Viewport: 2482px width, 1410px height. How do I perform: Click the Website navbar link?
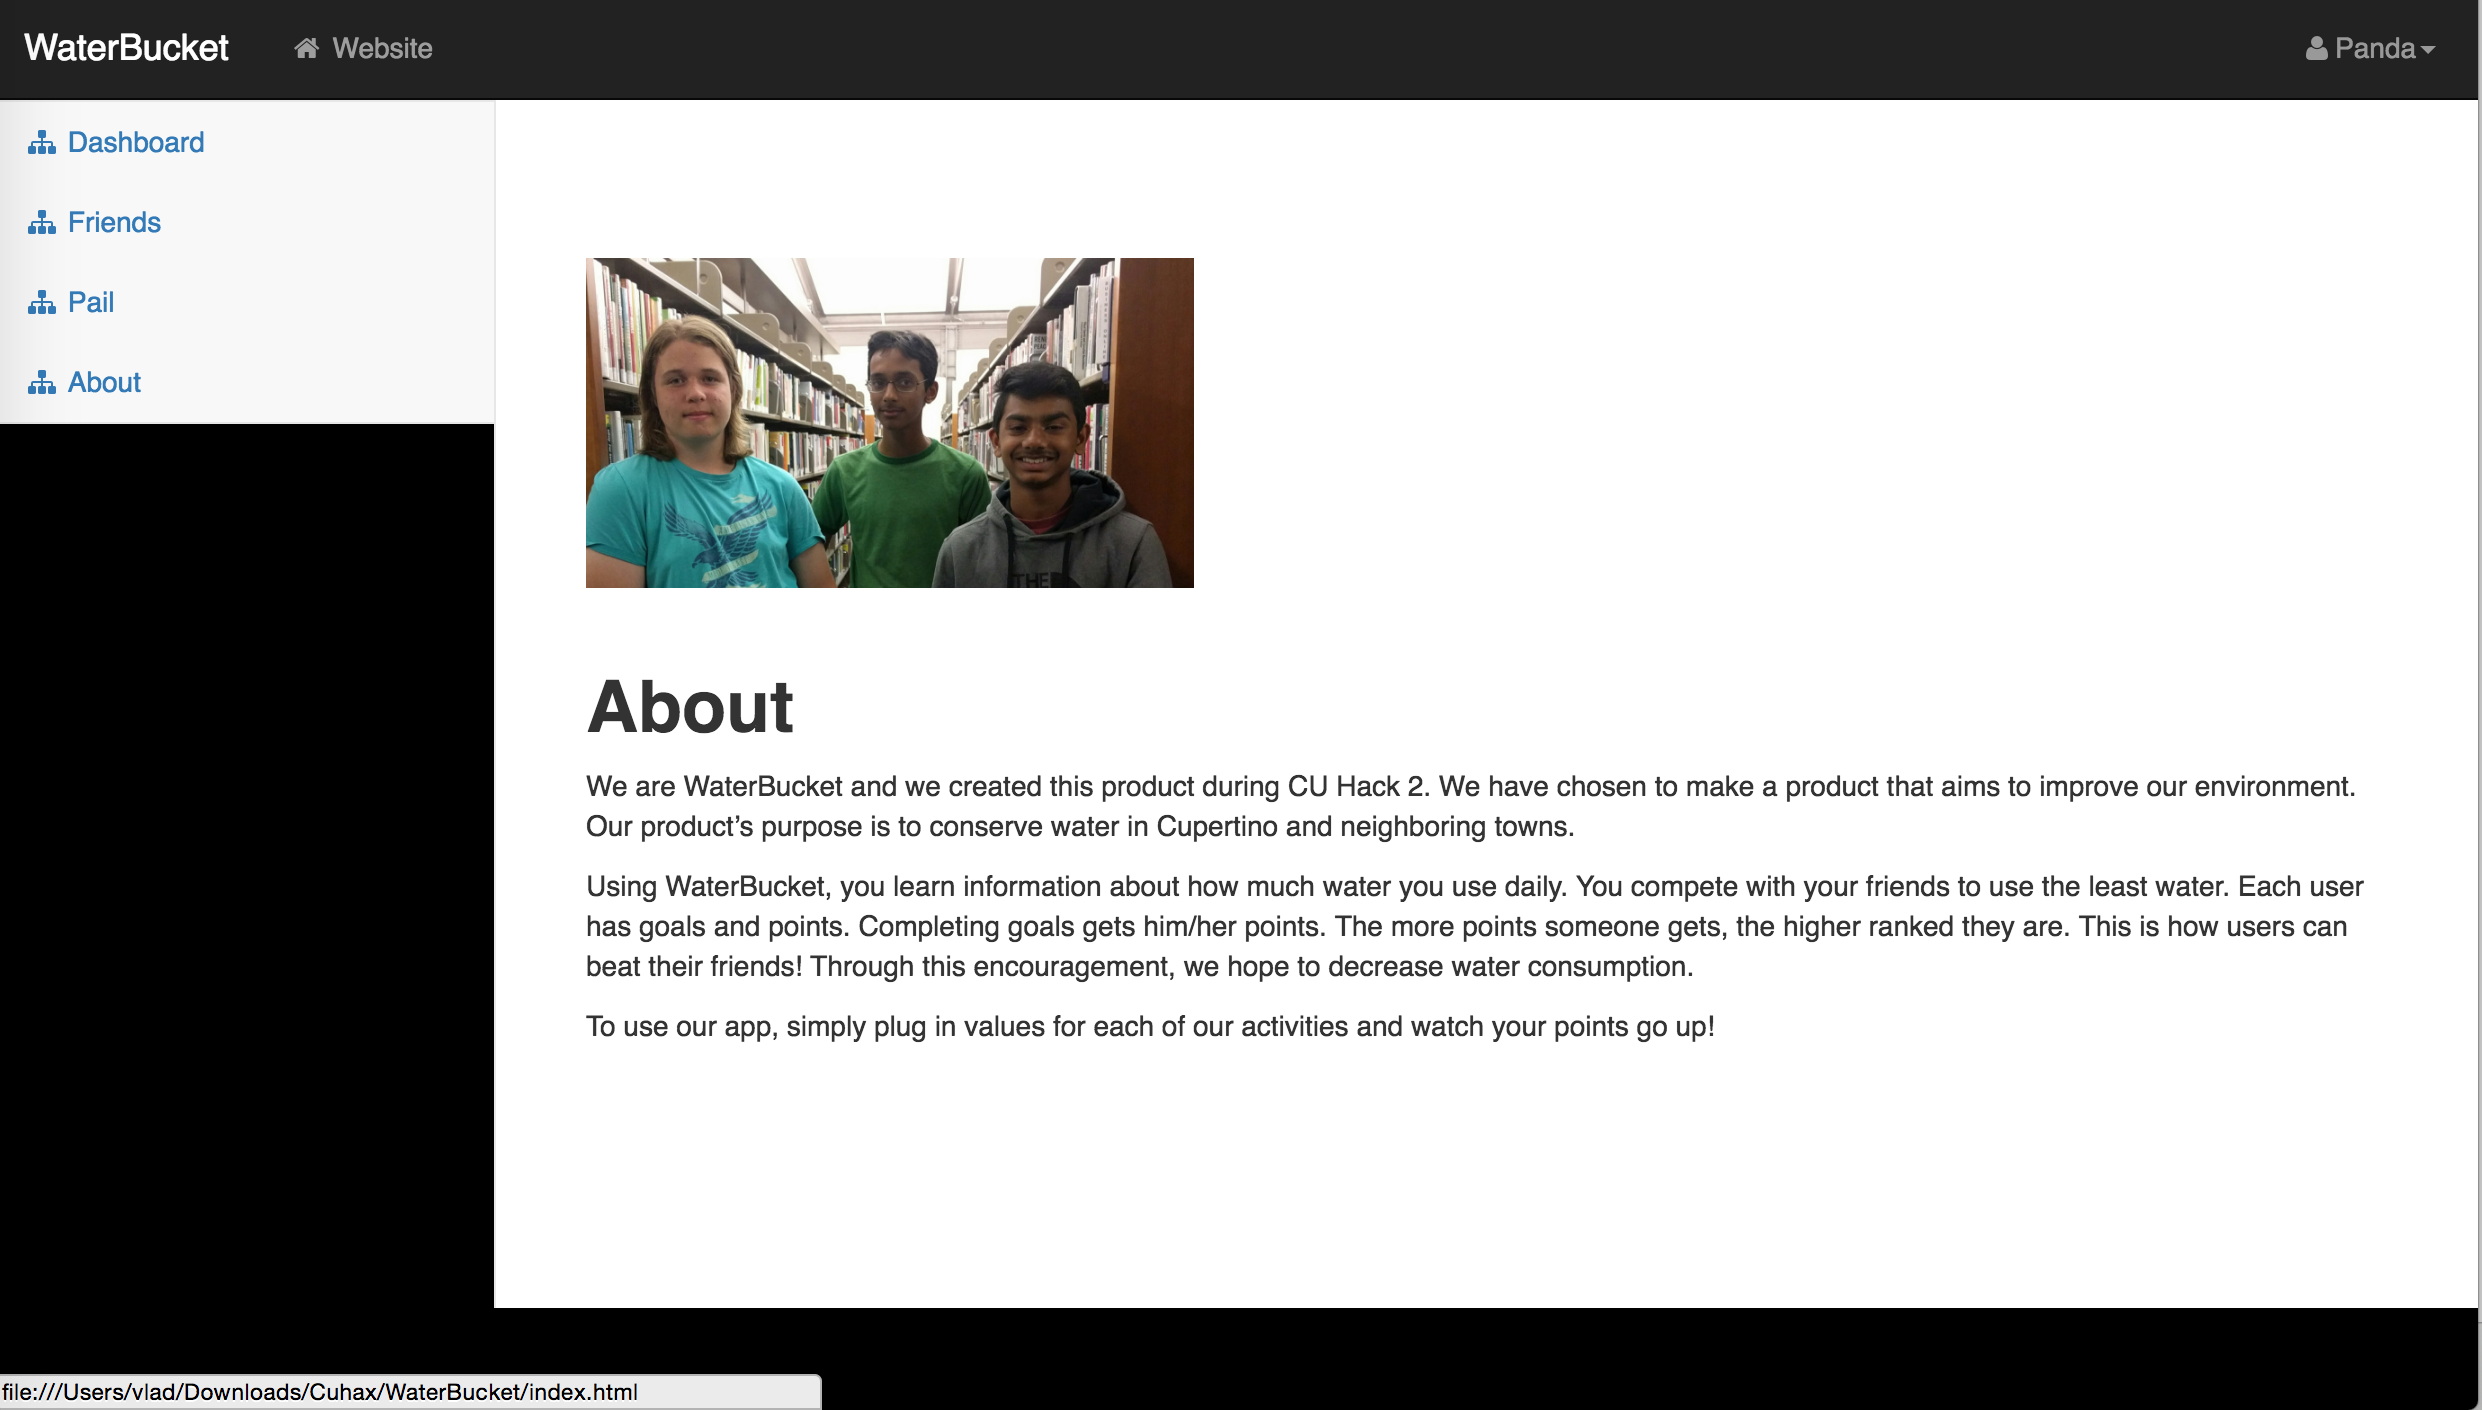(x=381, y=48)
